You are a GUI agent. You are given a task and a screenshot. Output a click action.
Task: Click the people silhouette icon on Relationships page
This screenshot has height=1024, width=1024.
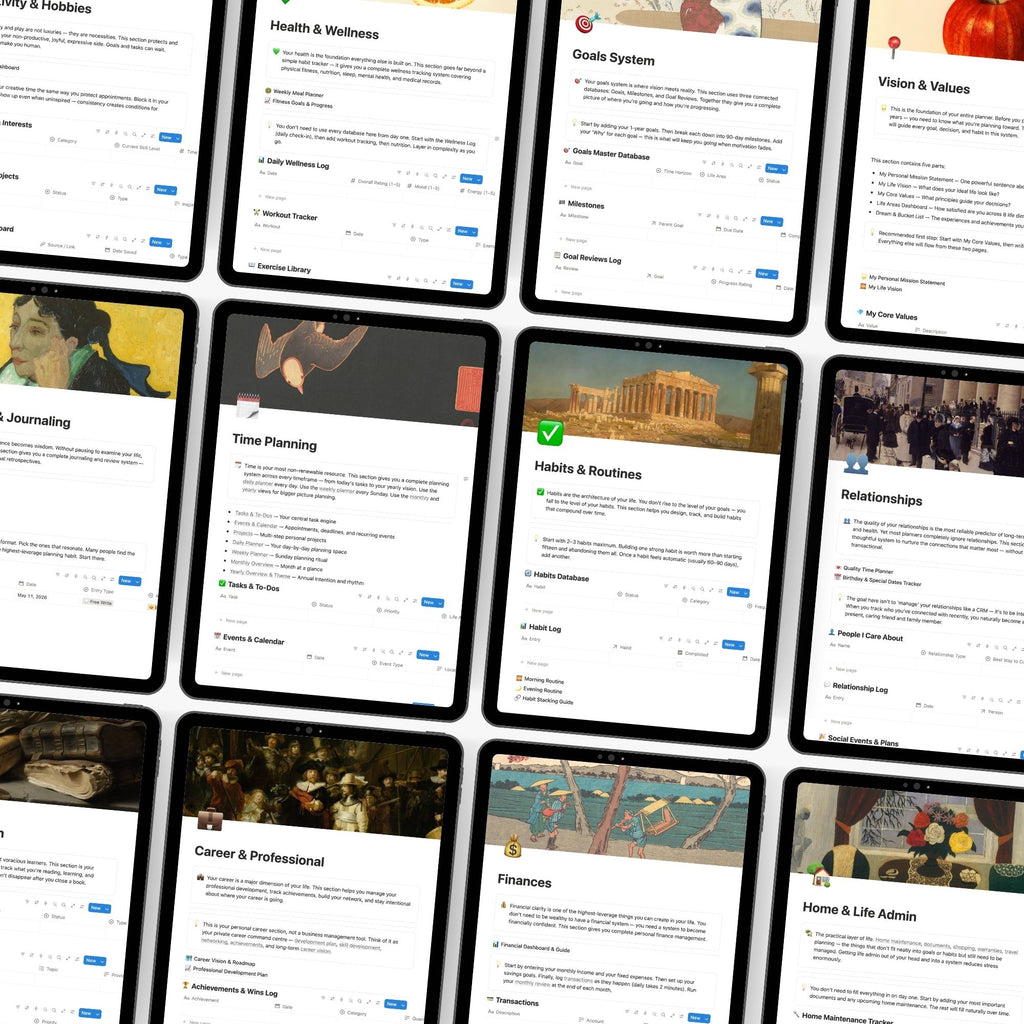(856, 463)
